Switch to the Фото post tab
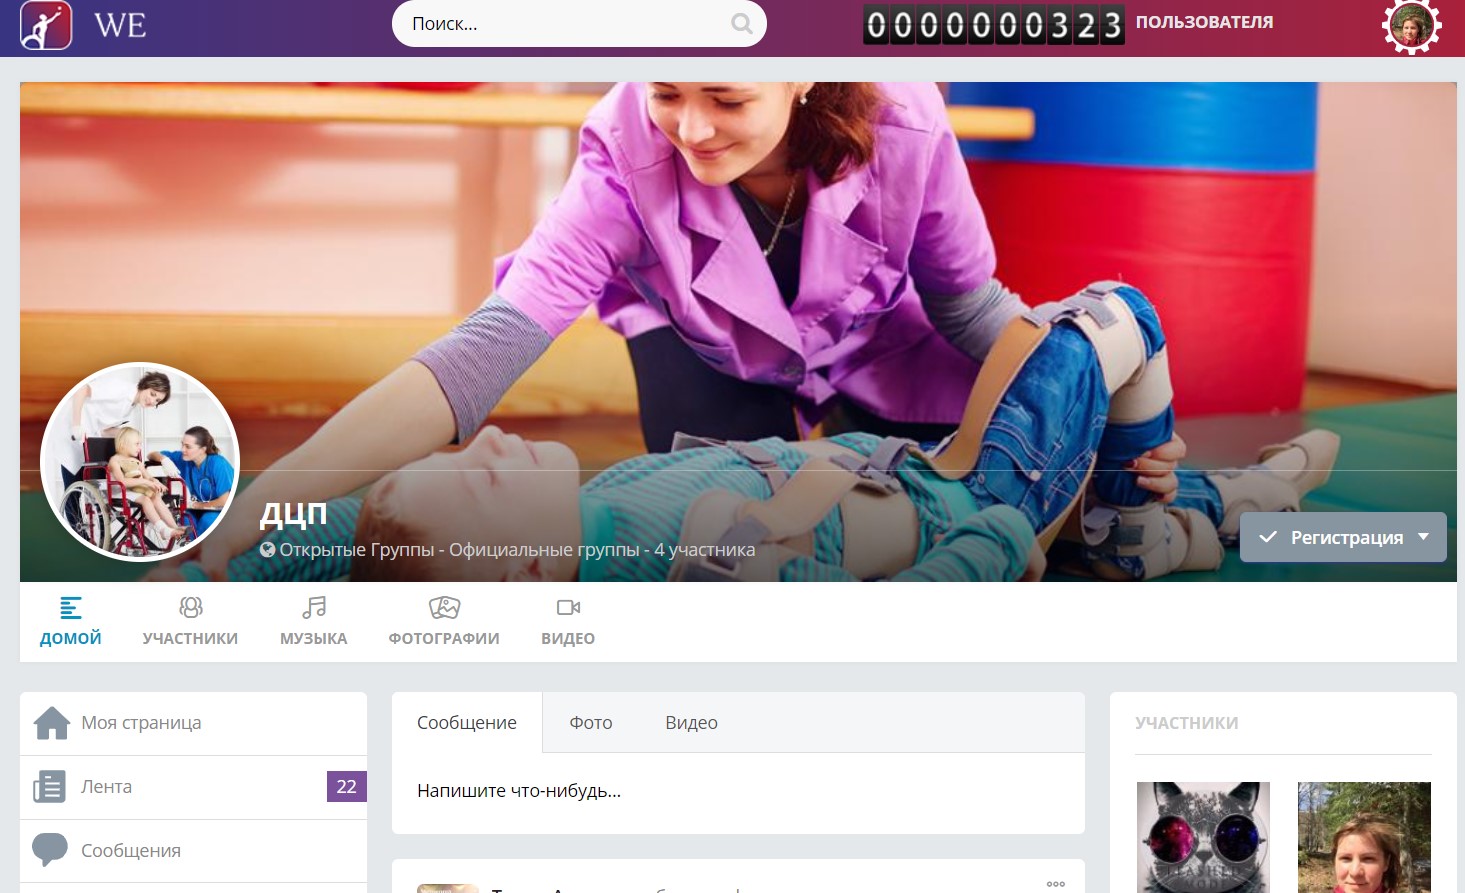Image resolution: width=1465 pixels, height=893 pixels. pyautogui.click(x=590, y=723)
